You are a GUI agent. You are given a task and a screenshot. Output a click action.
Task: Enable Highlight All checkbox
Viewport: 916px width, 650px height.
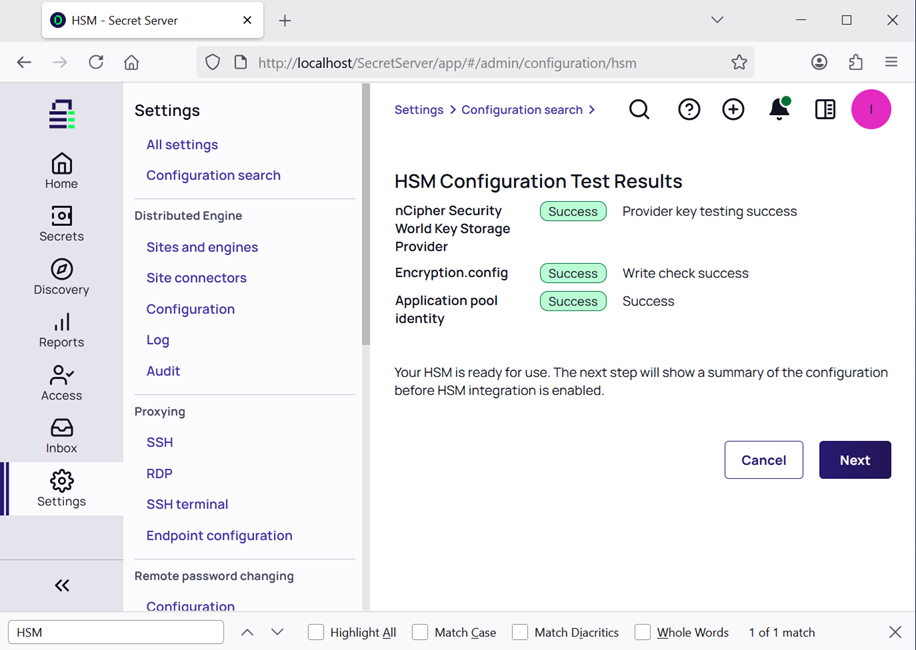click(x=315, y=632)
